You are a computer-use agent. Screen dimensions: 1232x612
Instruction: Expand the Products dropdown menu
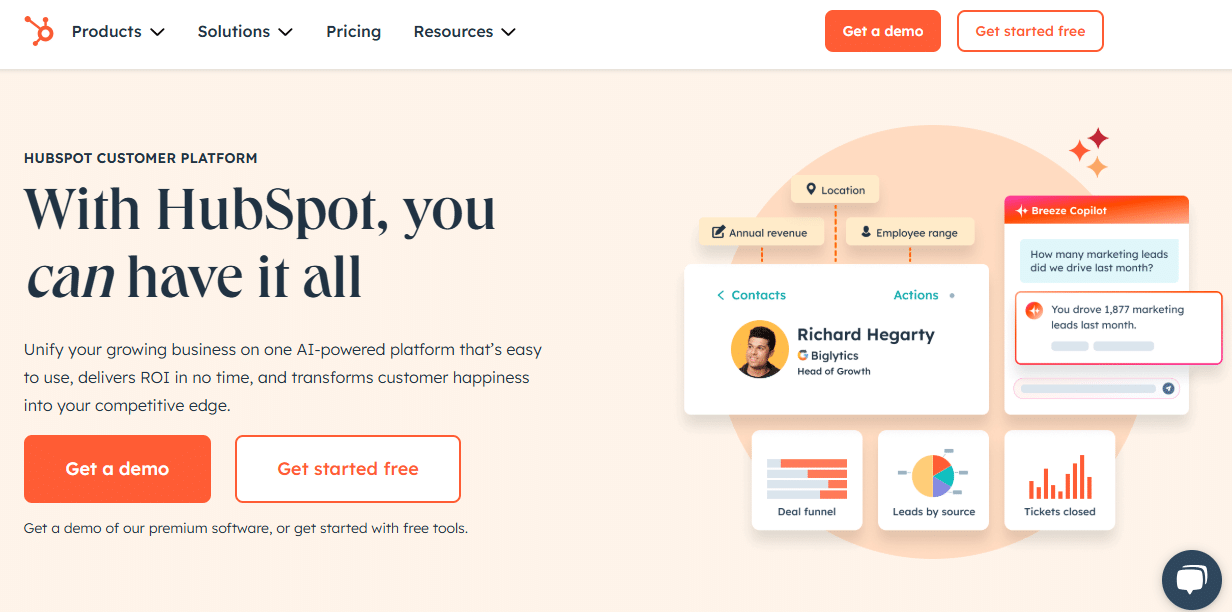pos(118,32)
